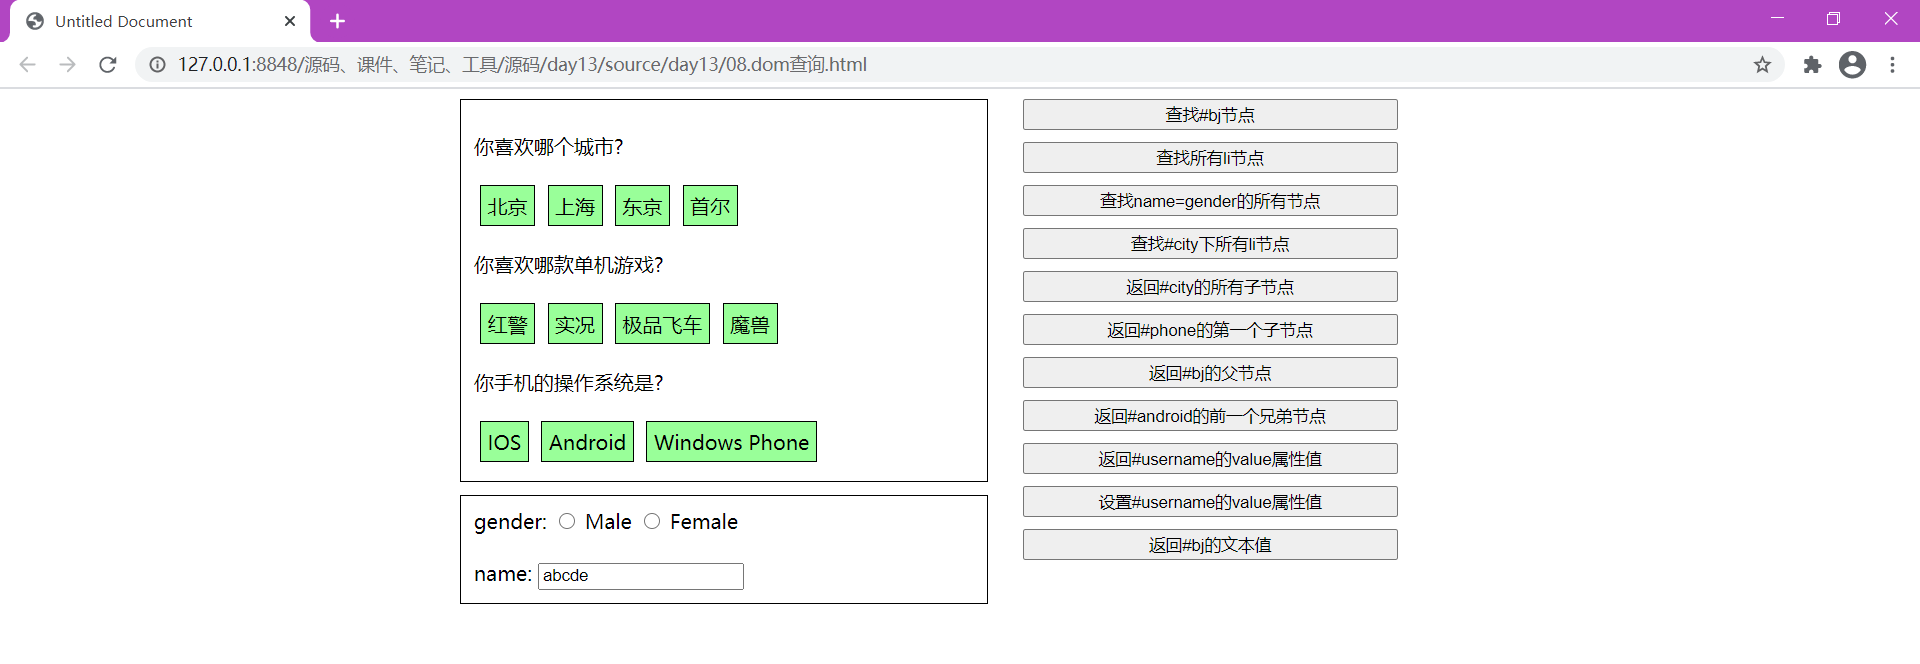This screenshot has height=664, width=1920.
Task: Restore down the browser window
Action: point(1833,19)
